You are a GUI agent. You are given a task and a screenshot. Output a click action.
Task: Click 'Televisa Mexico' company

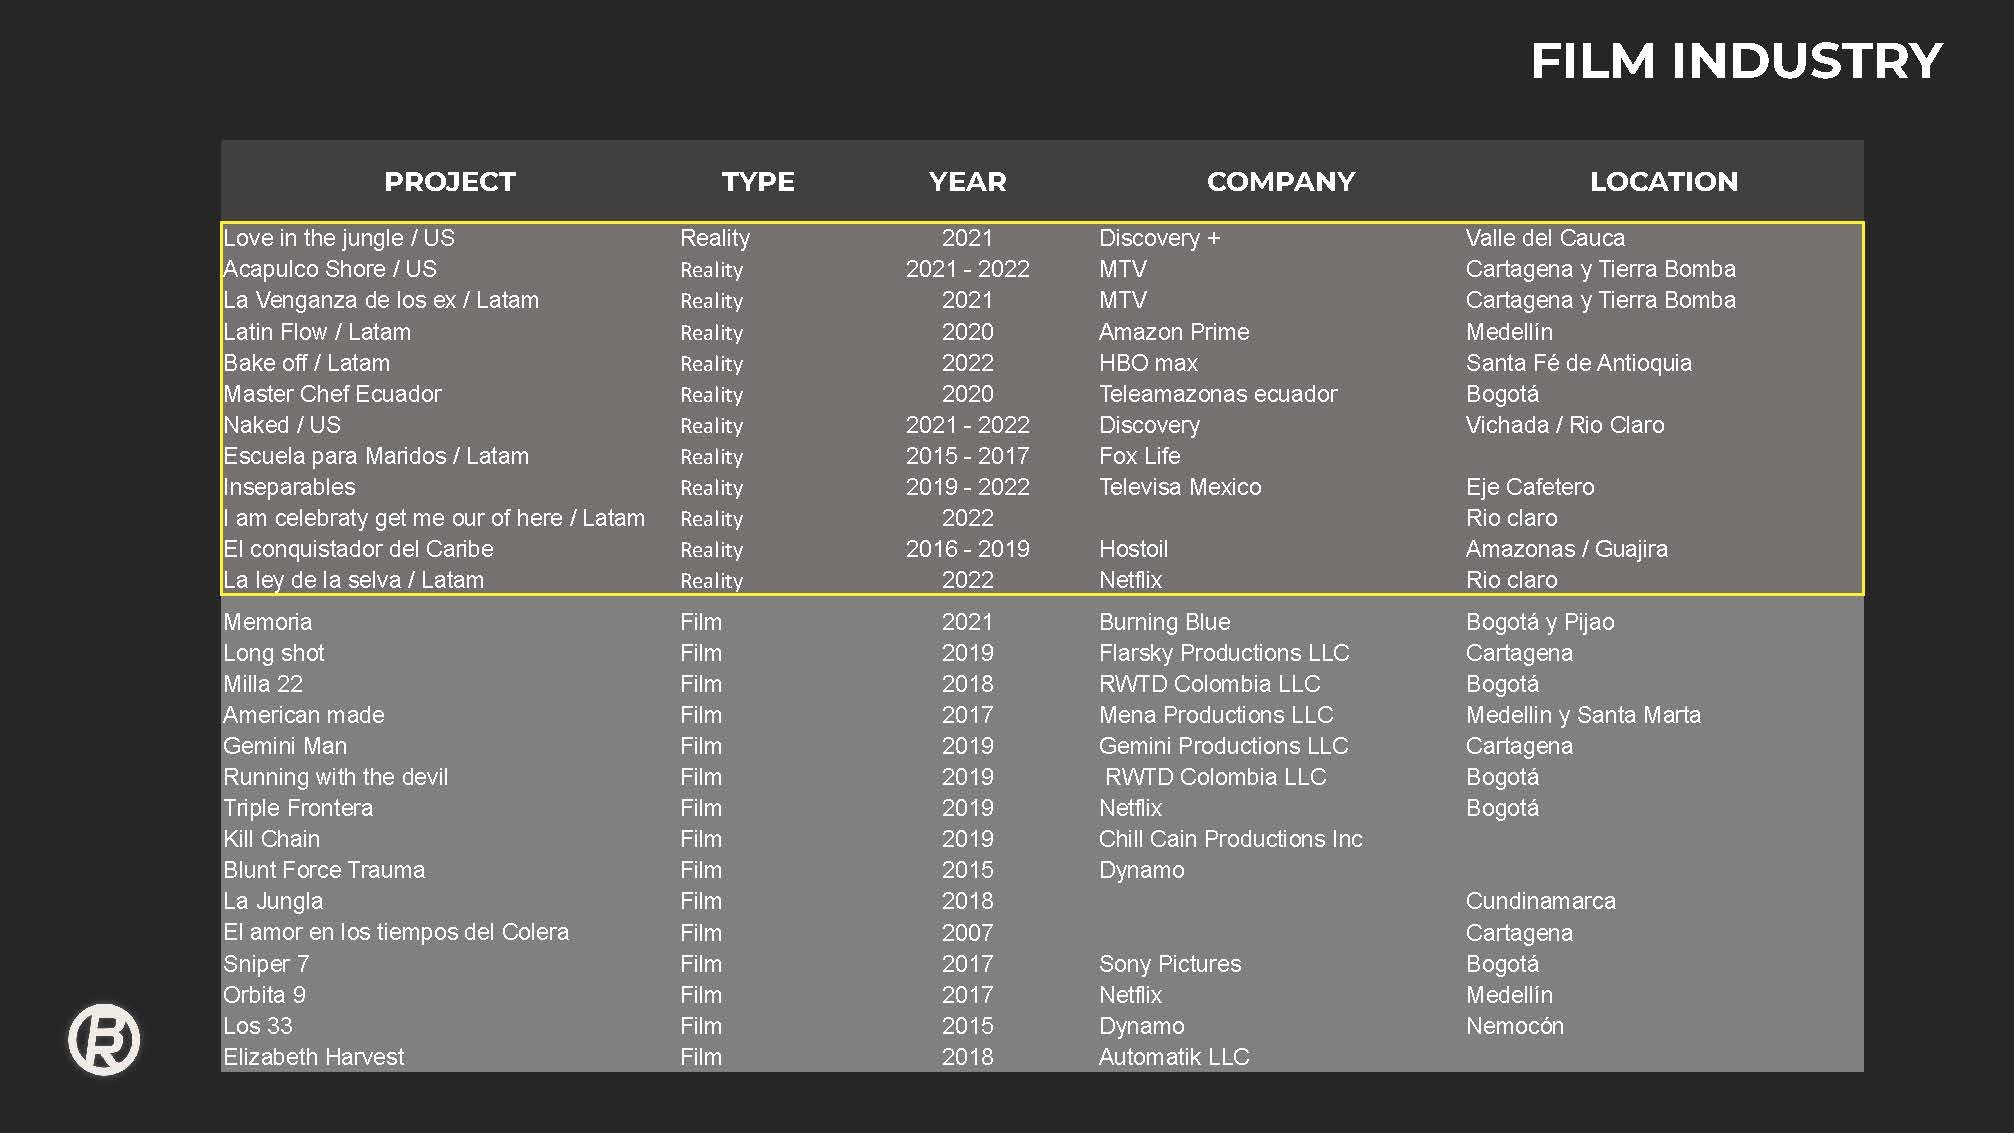1180,487
